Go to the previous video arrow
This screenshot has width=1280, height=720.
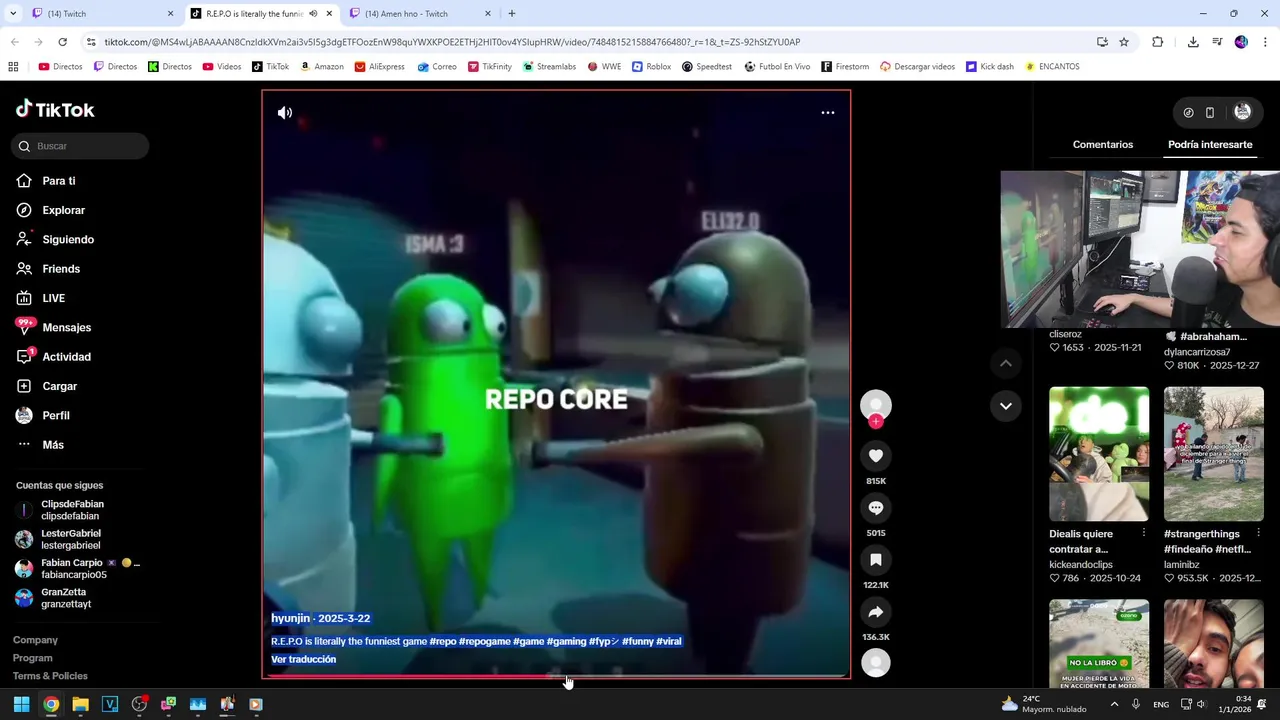(1006, 364)
